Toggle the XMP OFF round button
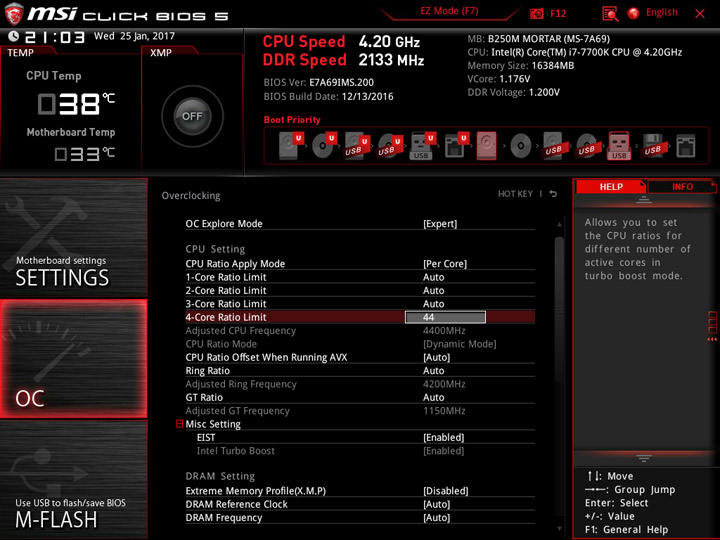720x540 pixels. tap(192, 116)
